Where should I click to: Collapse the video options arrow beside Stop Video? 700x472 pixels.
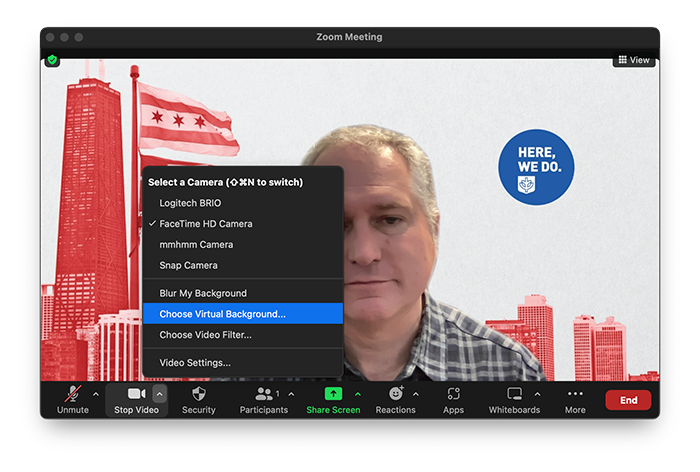click(x=160, y=394)
